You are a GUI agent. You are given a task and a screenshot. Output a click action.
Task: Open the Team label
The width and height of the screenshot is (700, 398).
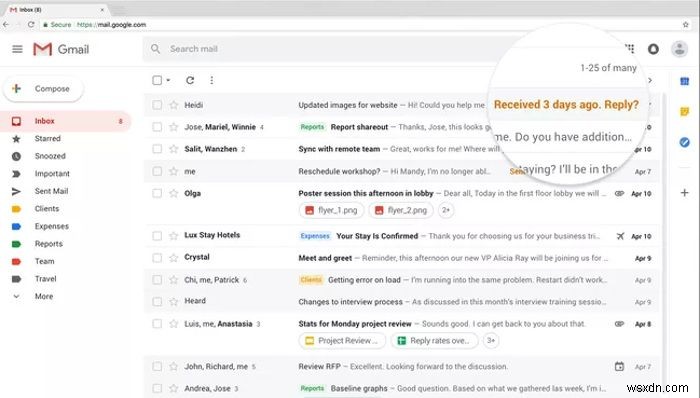tap(45, 261)
